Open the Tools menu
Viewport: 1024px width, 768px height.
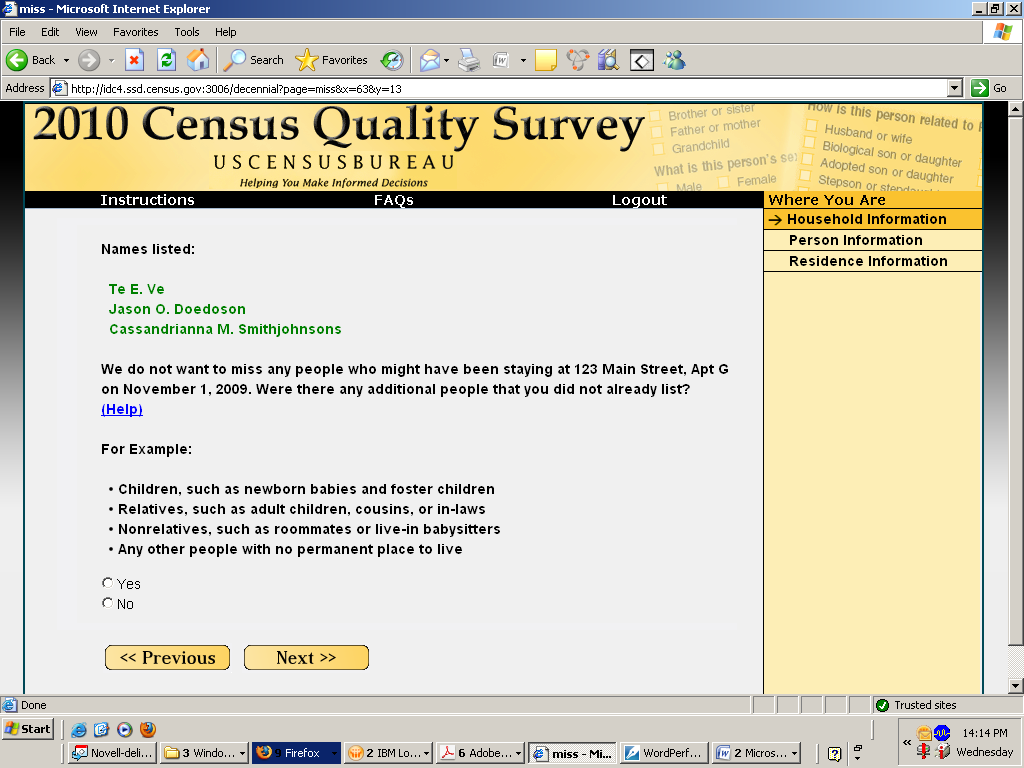point(186,32)
